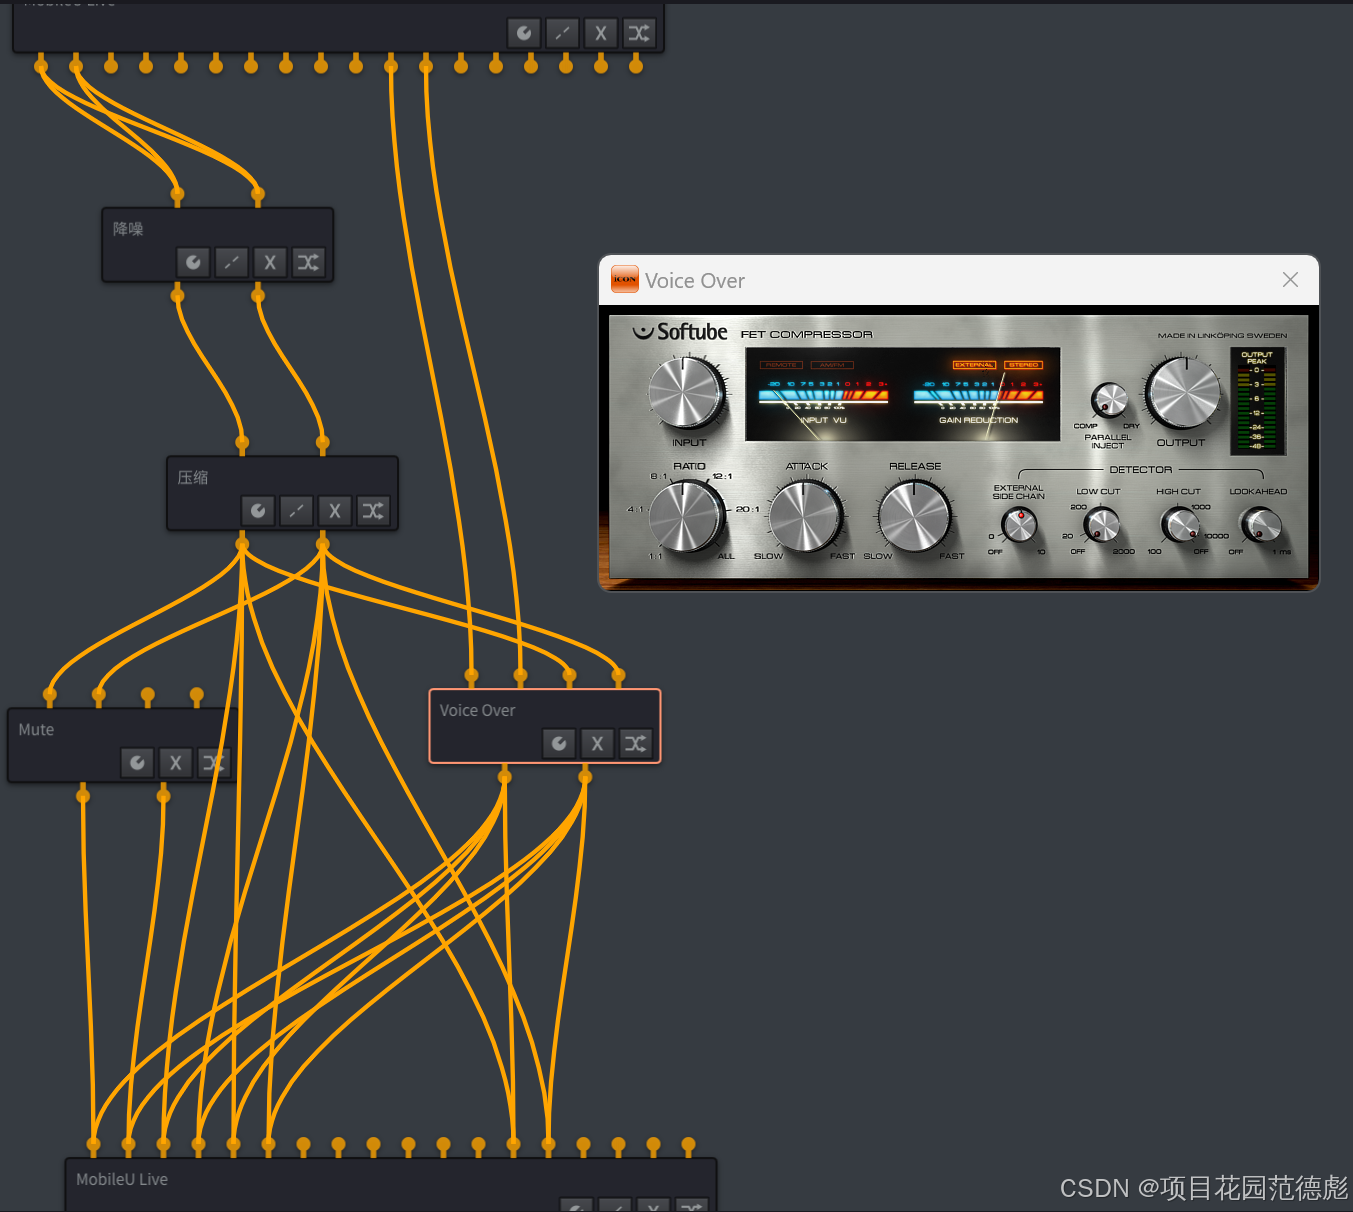Open editor knob icon on Voice Over node
Image resolution: width=1353 pixels, height=1212 pixels.
559,743
